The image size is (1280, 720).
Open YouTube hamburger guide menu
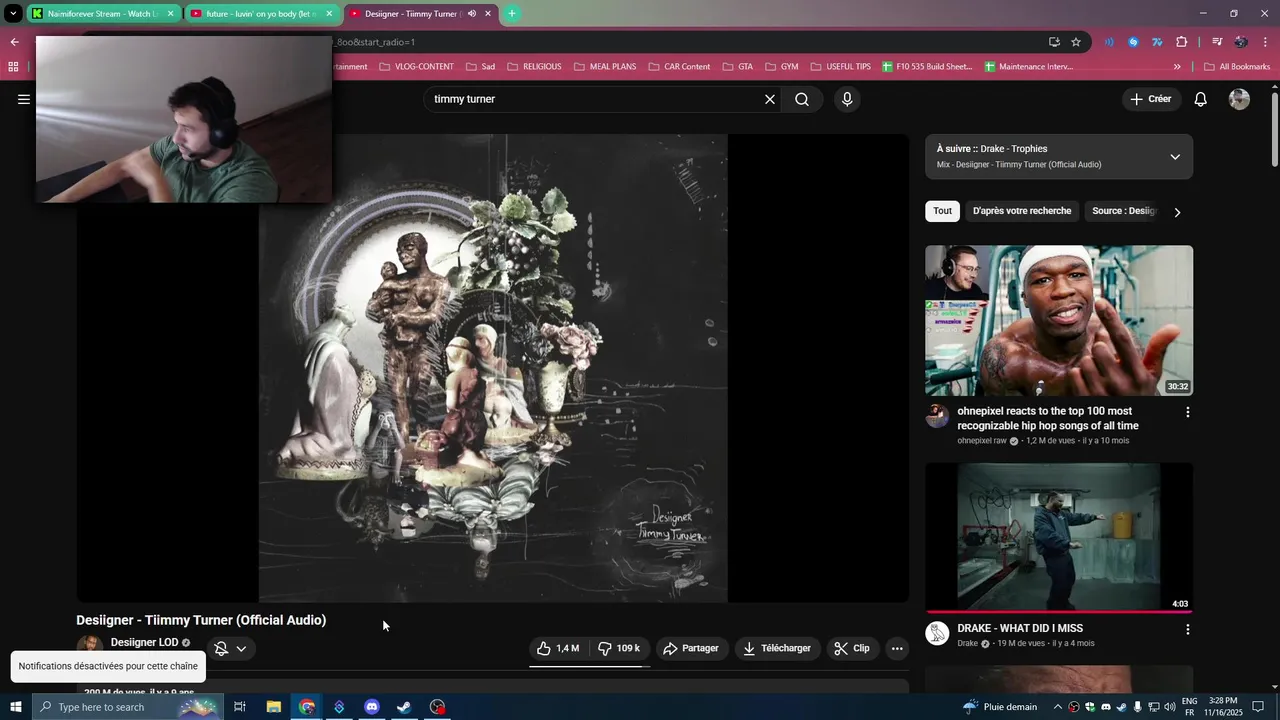coord(24,99)
